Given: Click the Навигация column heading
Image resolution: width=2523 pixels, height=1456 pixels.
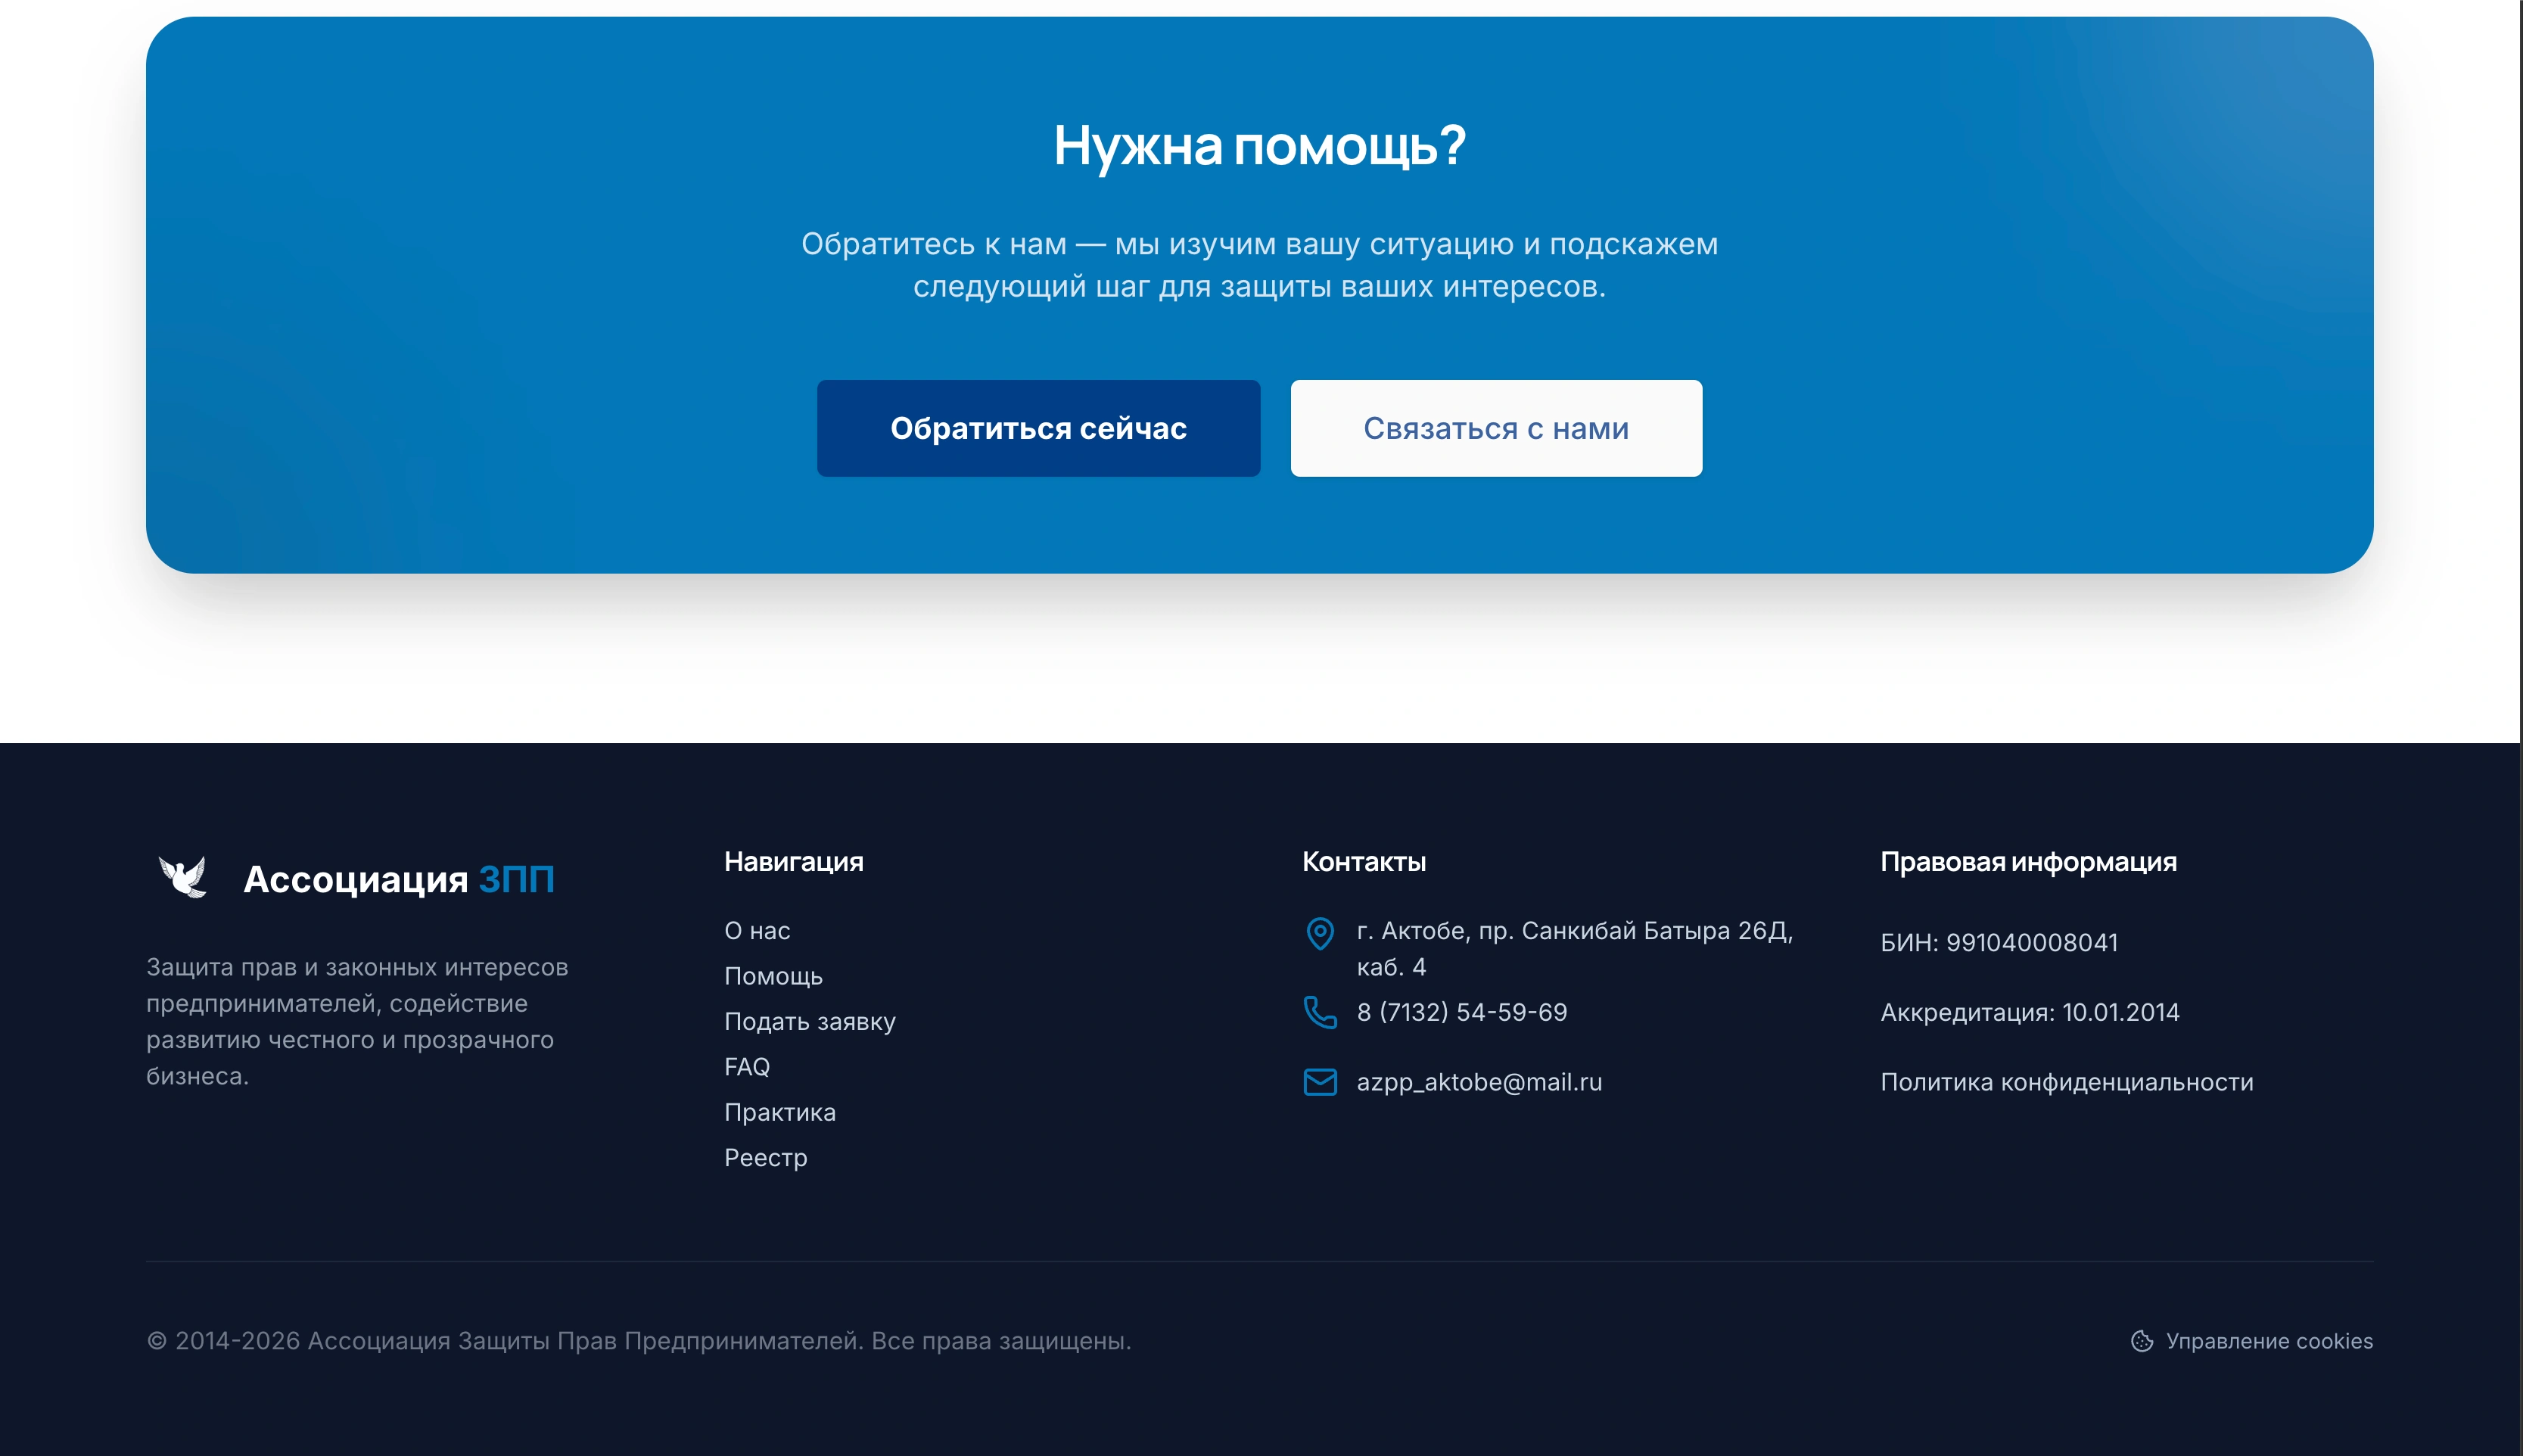Looking at the screenshot, I should coord(794,862).
